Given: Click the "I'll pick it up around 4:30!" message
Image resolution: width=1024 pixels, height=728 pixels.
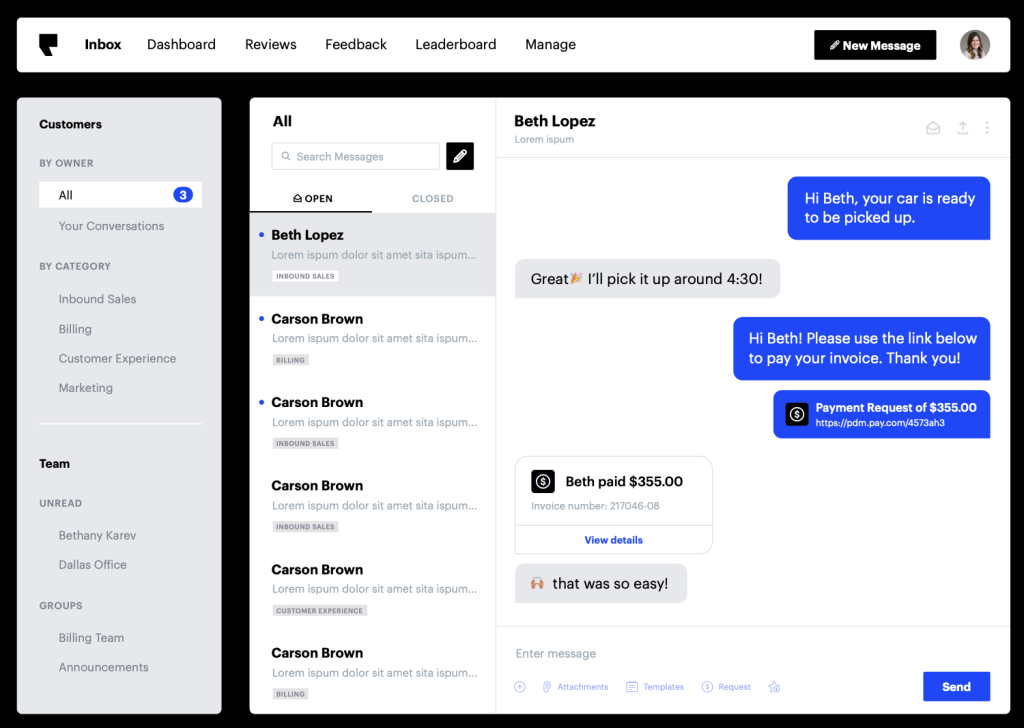Looking at the screenshot, I should 647,279.
